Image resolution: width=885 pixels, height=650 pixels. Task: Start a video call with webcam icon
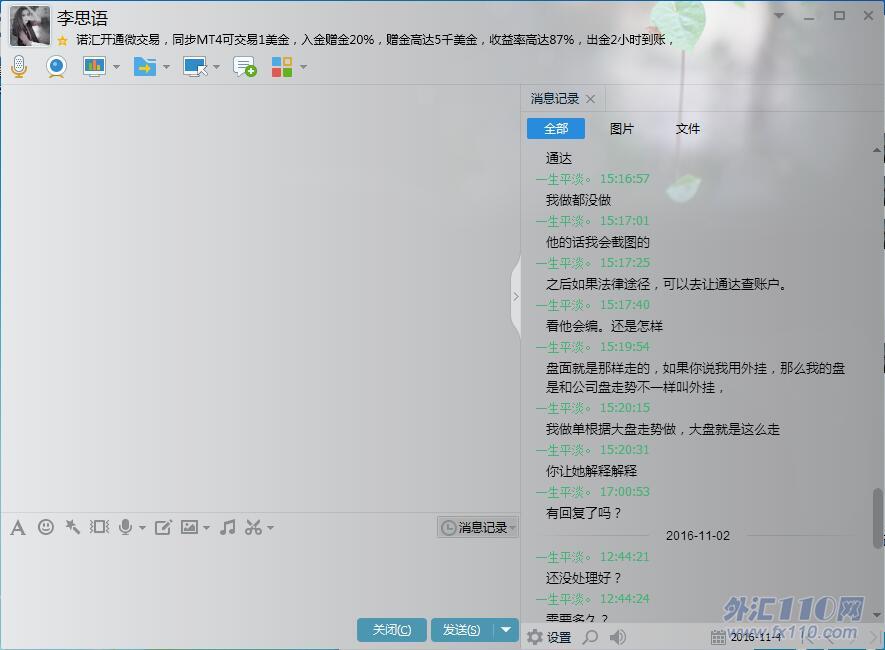[x=56, y=67]
